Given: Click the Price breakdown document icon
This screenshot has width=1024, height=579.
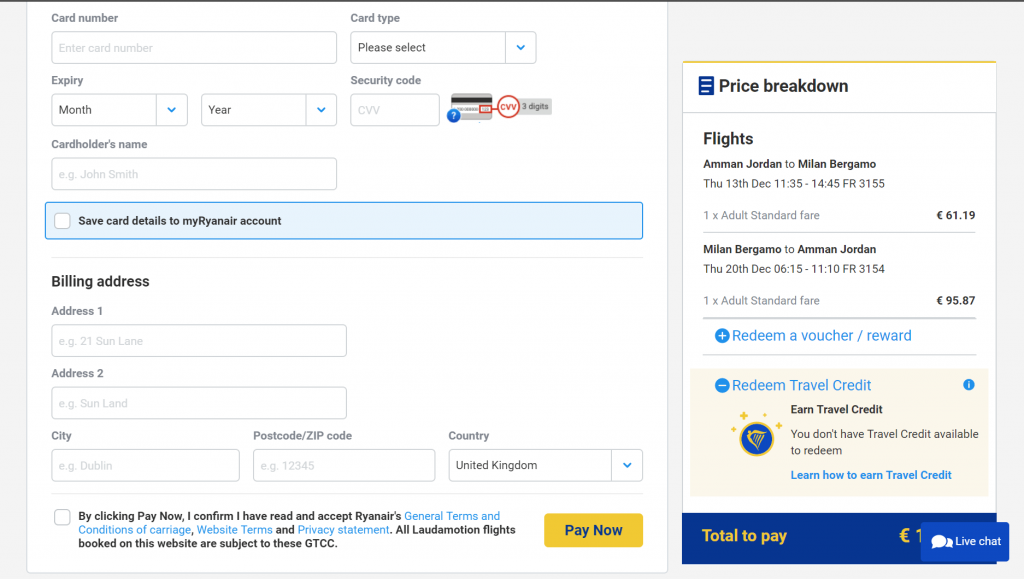Looking at the screenshot, I should (x=706, y=86).
